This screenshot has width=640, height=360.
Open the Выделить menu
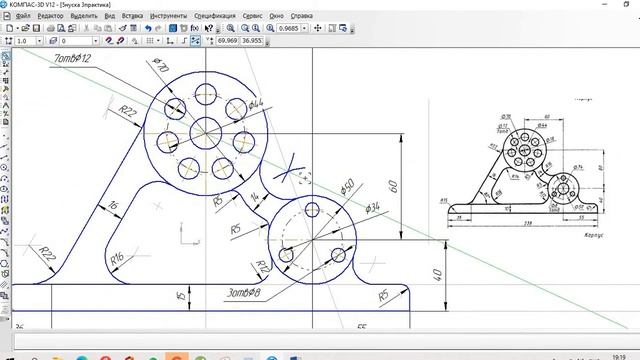pos(84,16)
